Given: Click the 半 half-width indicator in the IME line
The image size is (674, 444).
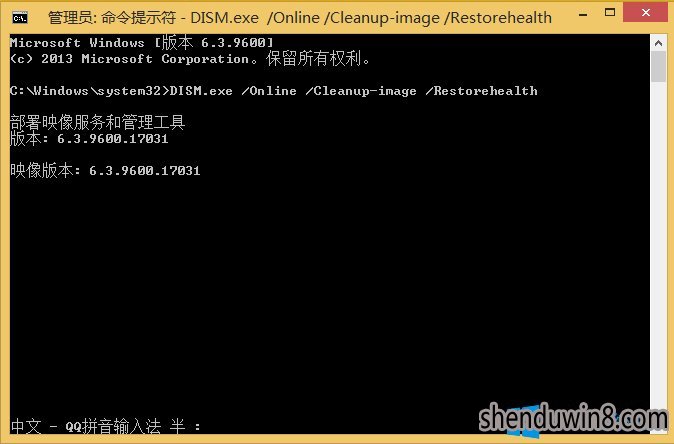Looking at the screenshot, I should click(x=177, y=426).
